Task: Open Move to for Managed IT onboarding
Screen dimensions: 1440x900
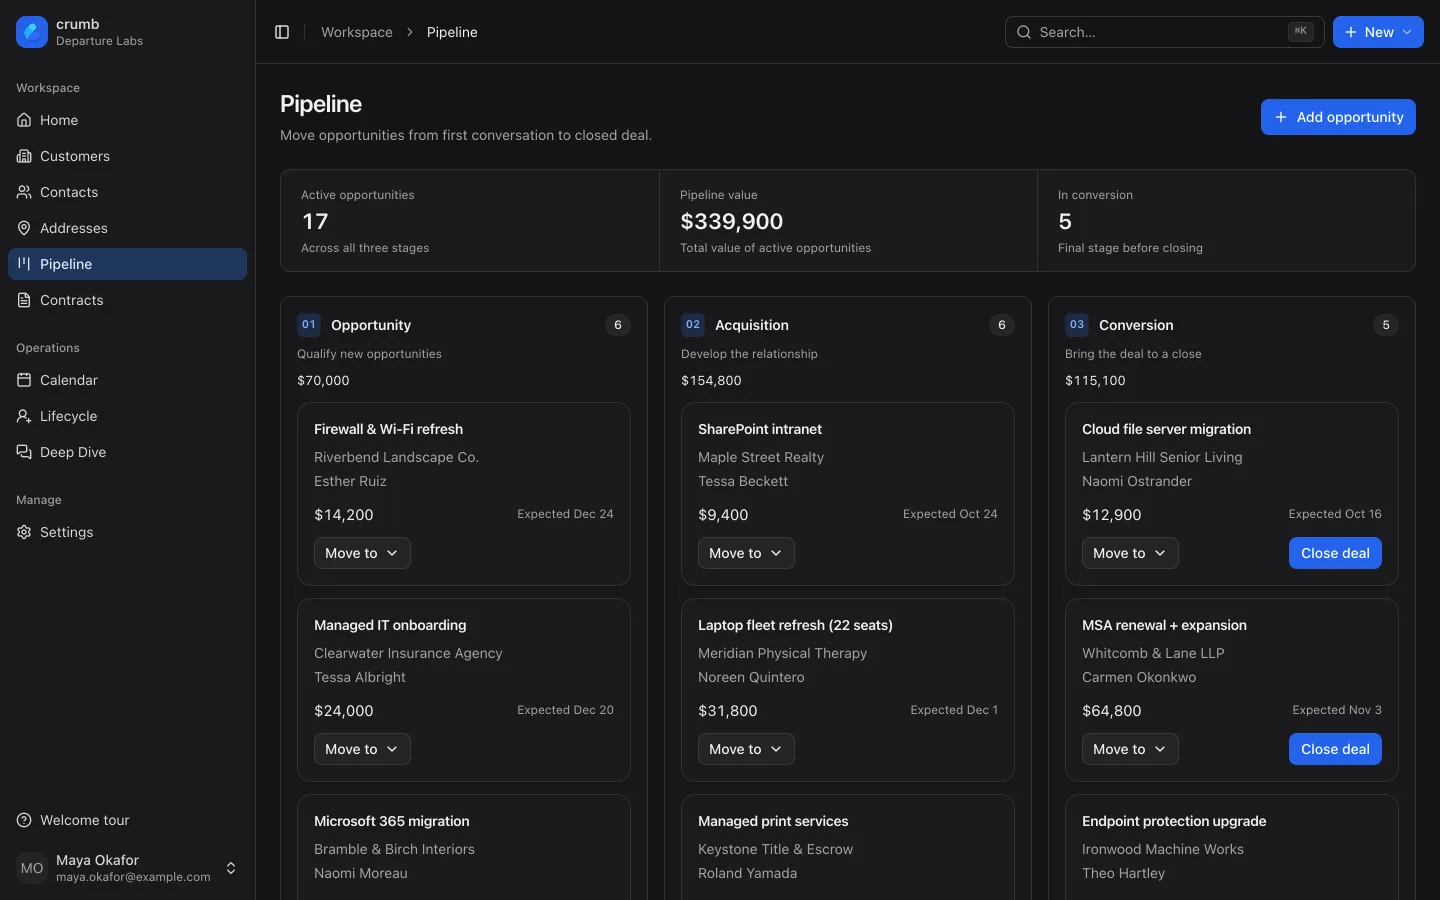Action: [x=362, y=749]
